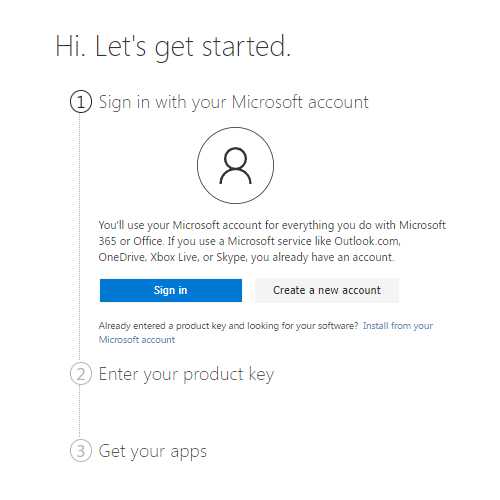500x500 pixels.
Task: Click the Hi. Let's get started title
Action: pos(173,47)
